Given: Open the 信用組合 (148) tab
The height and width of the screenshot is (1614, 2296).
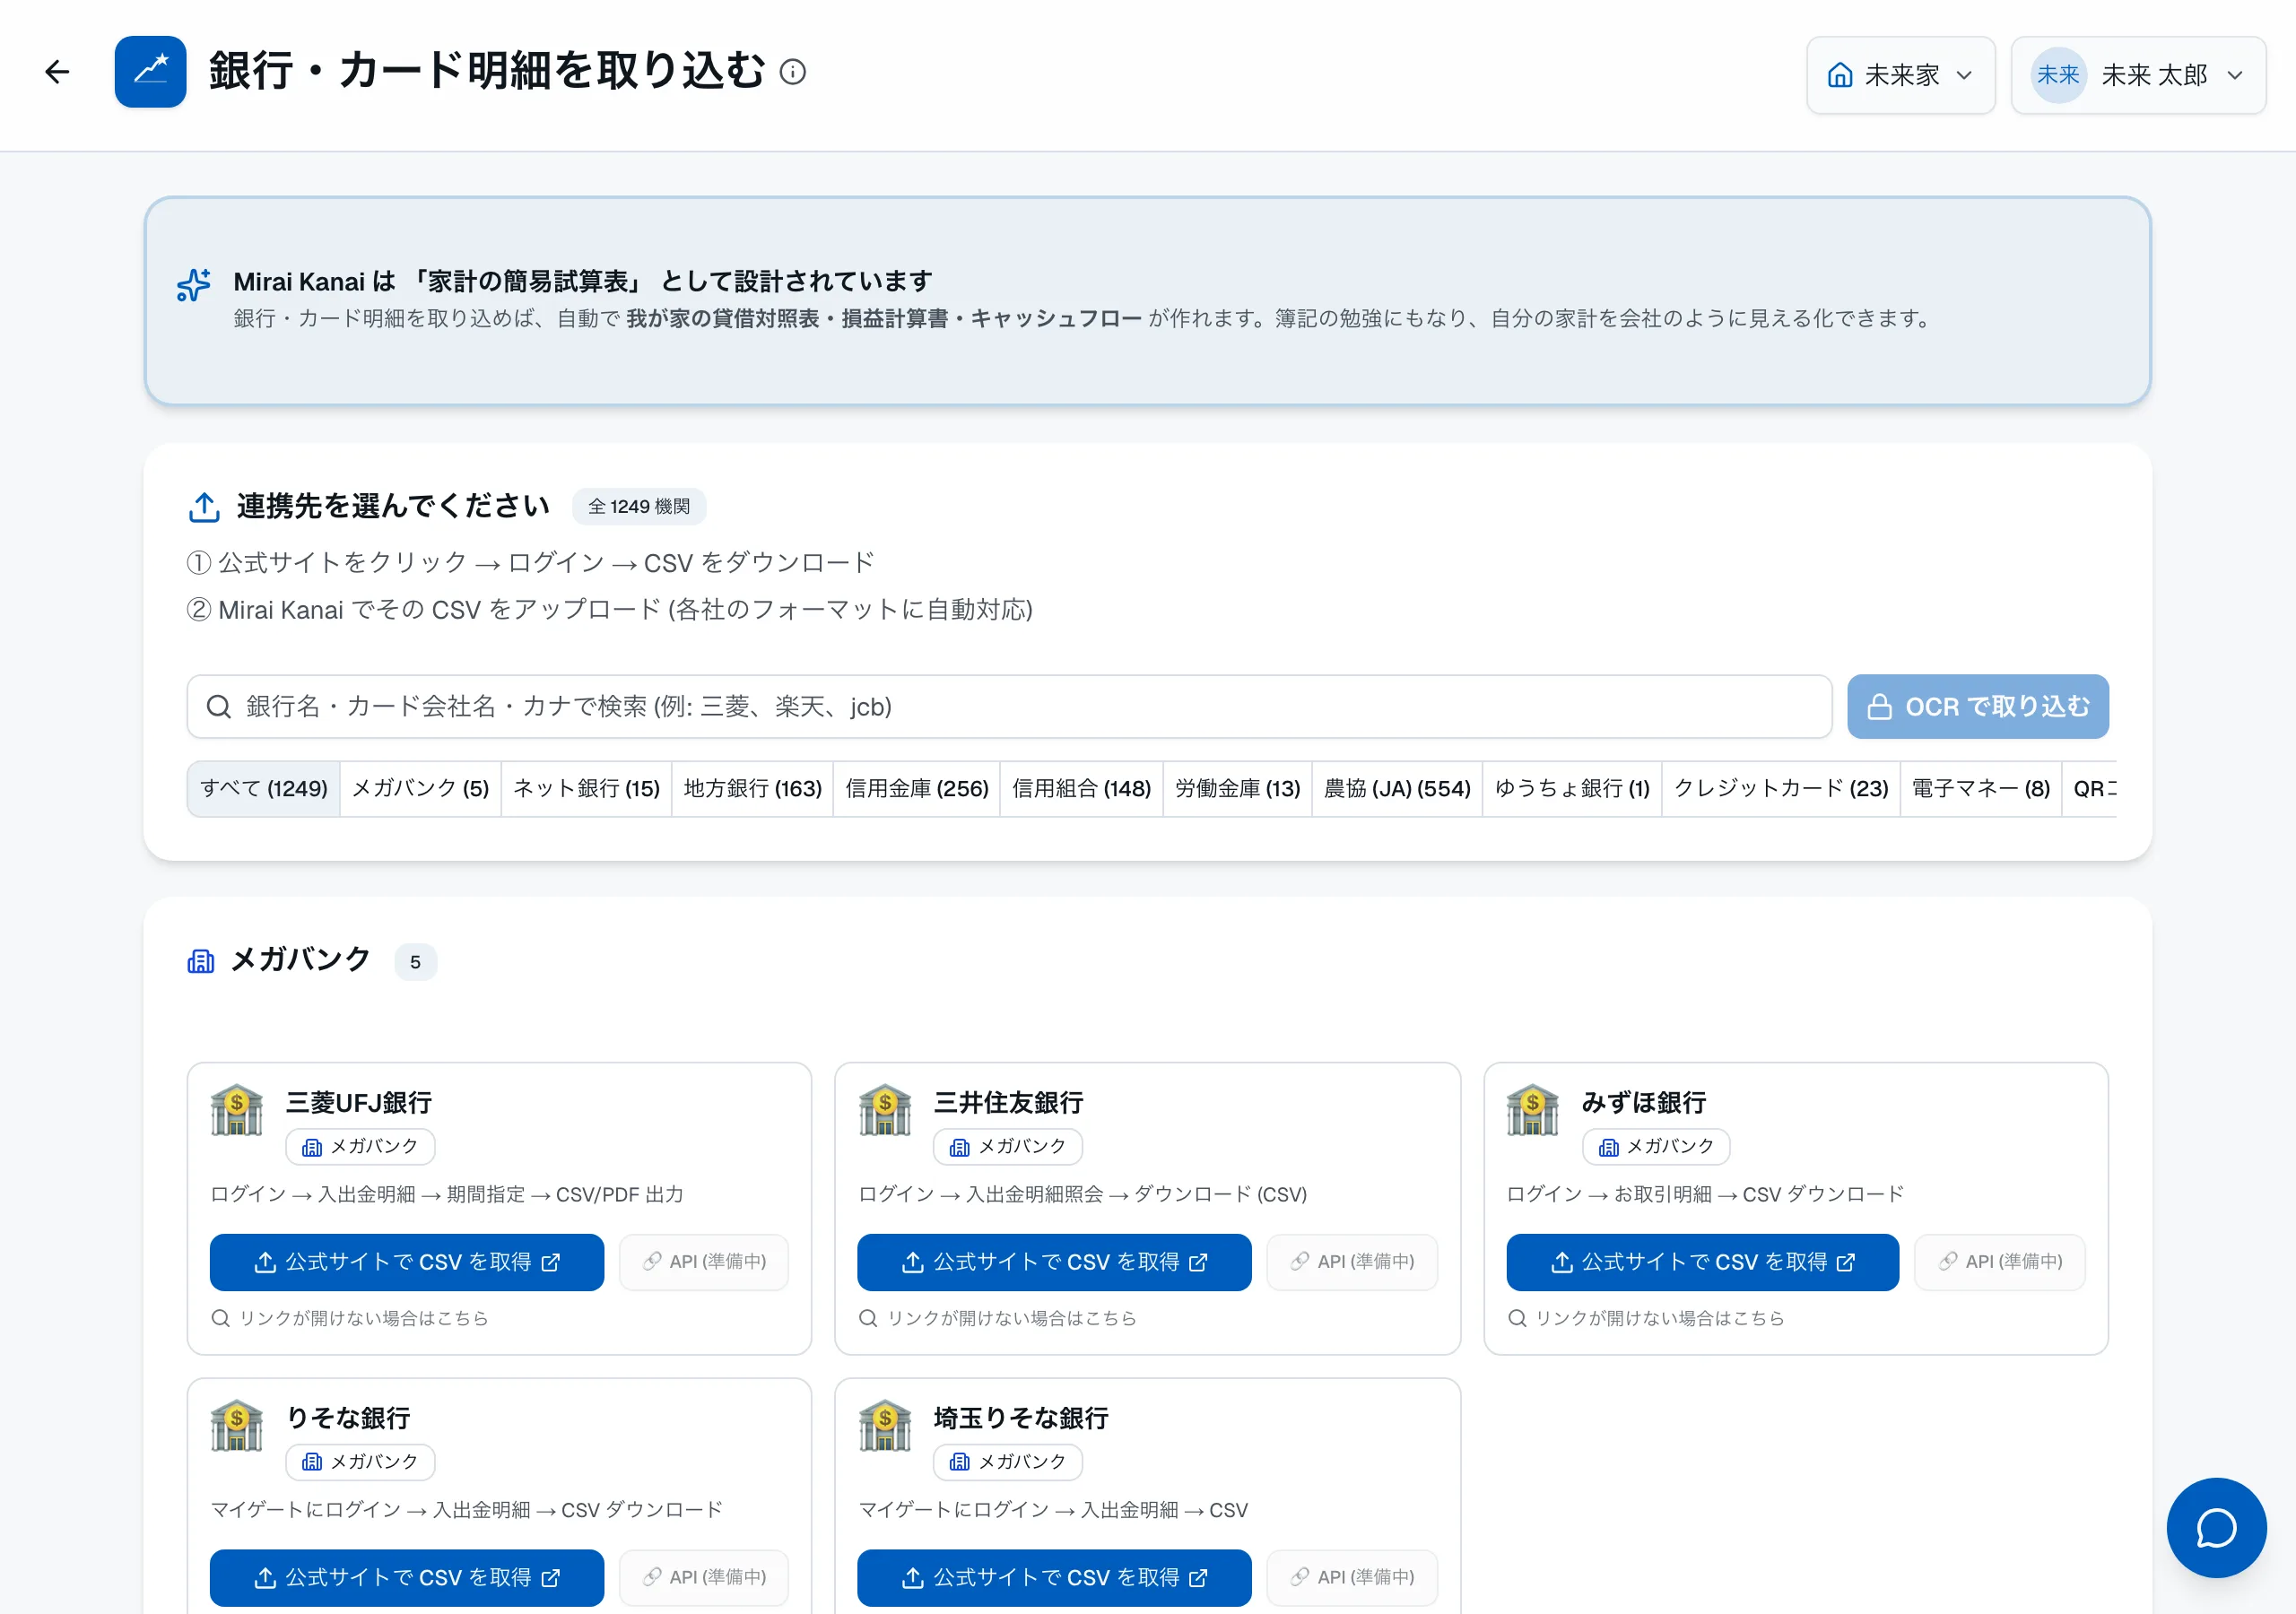Looking at the screenshot, I should click(x=1082, y=789).
